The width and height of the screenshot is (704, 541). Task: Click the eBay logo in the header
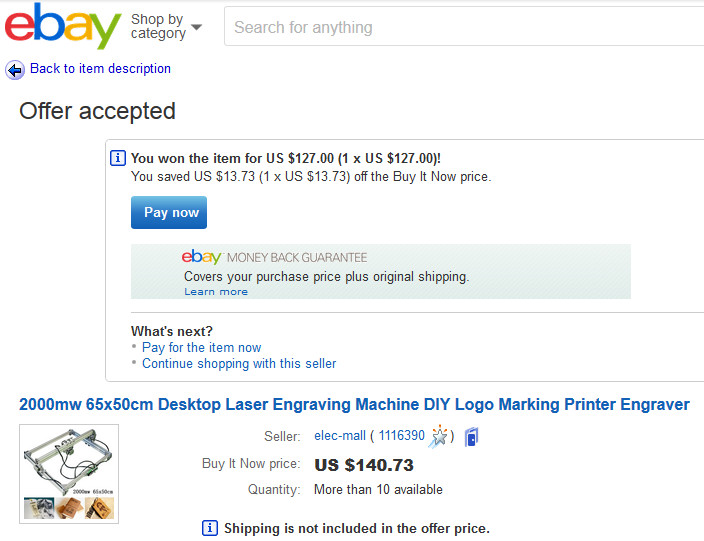63,26
